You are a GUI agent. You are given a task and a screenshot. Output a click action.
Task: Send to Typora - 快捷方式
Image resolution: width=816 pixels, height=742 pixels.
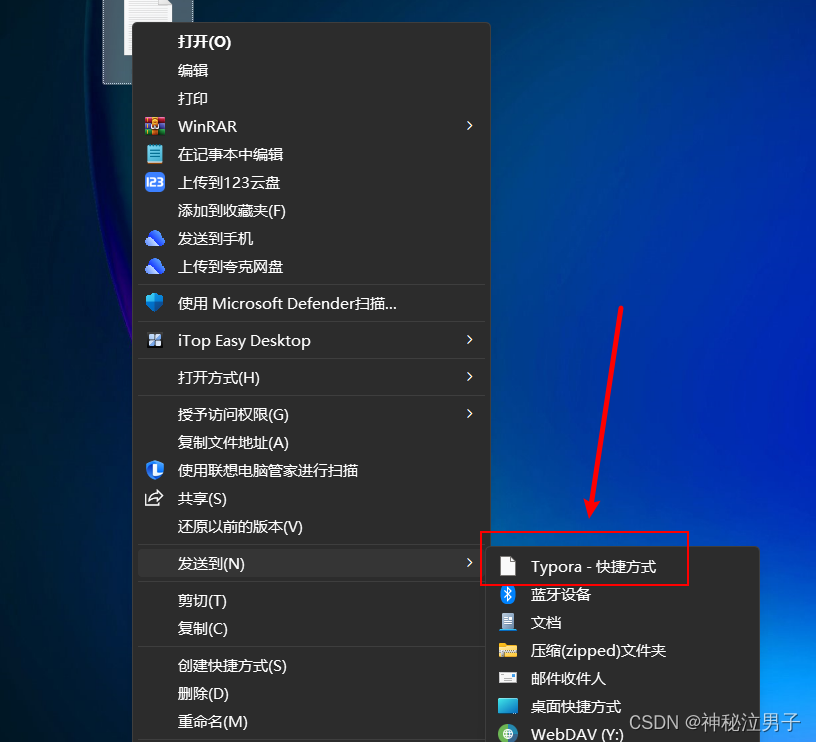tap(622, 566)
